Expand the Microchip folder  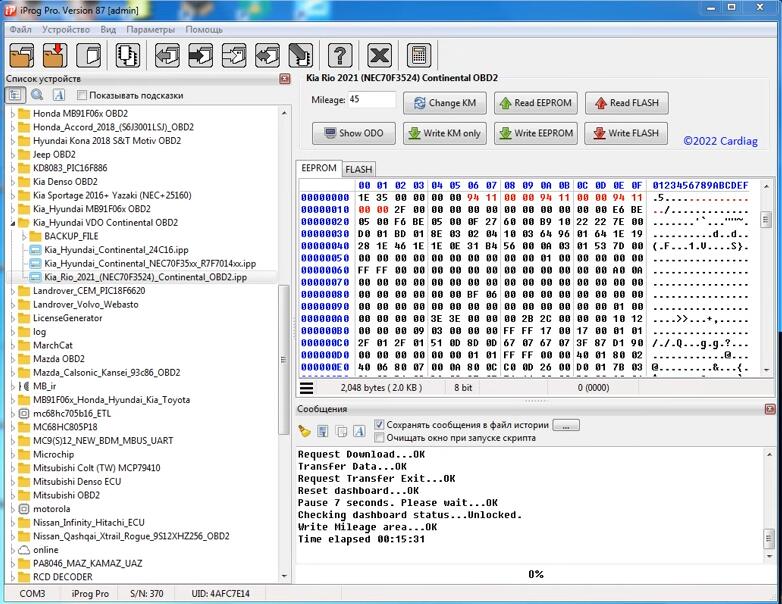coord(12,454)
